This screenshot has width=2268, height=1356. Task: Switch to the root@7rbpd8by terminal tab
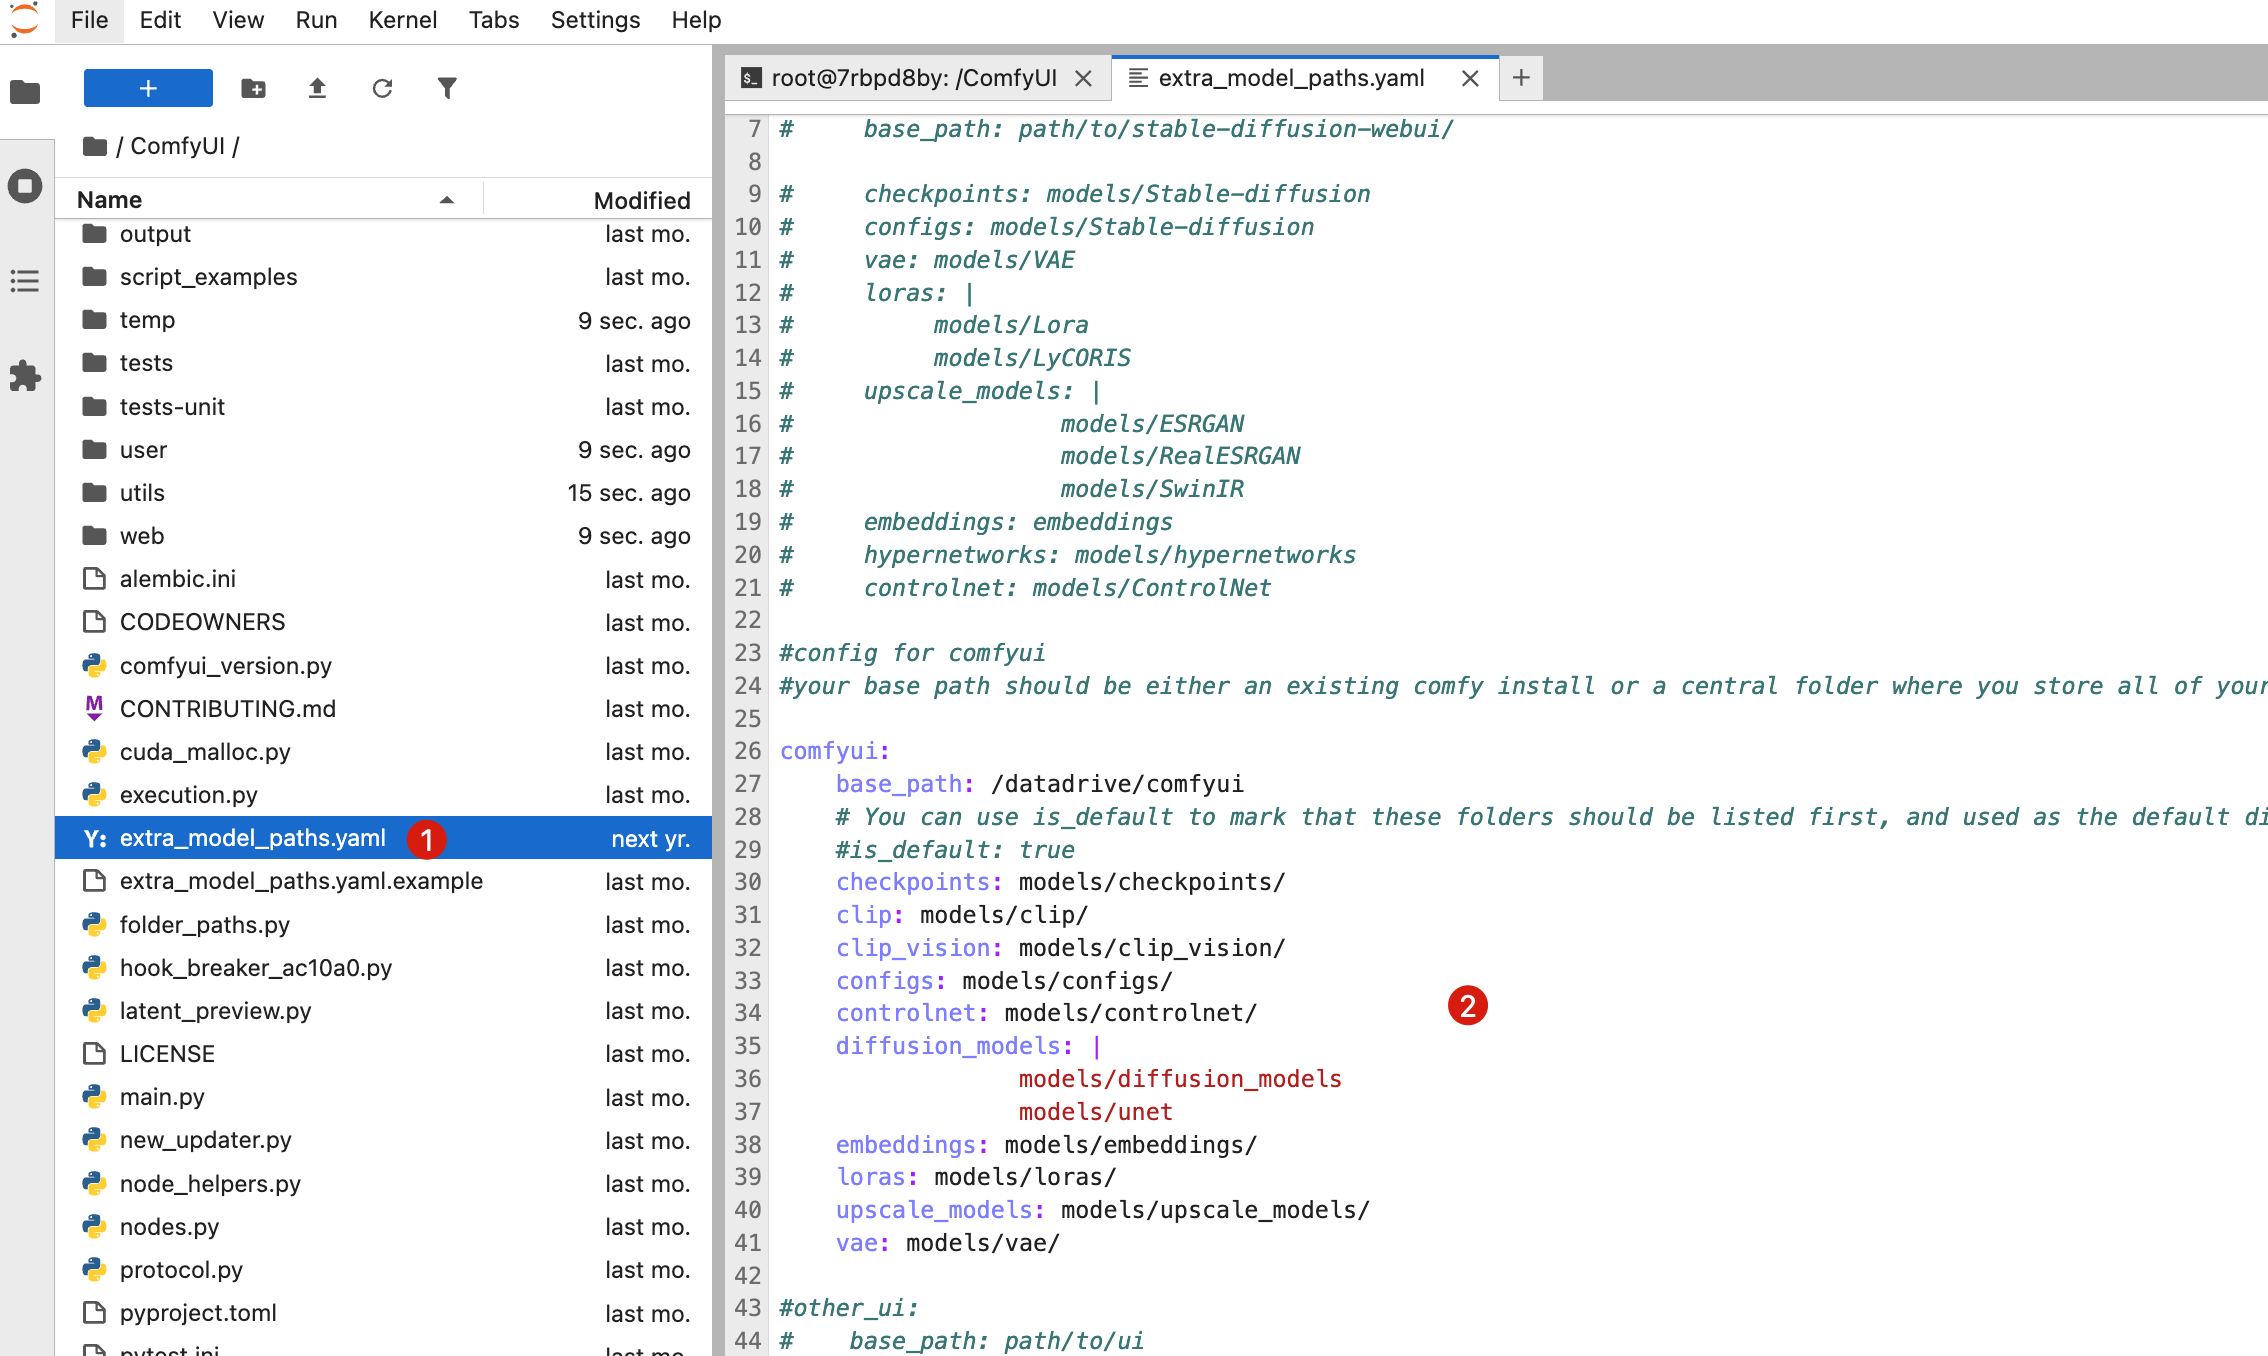coord(912,78)
